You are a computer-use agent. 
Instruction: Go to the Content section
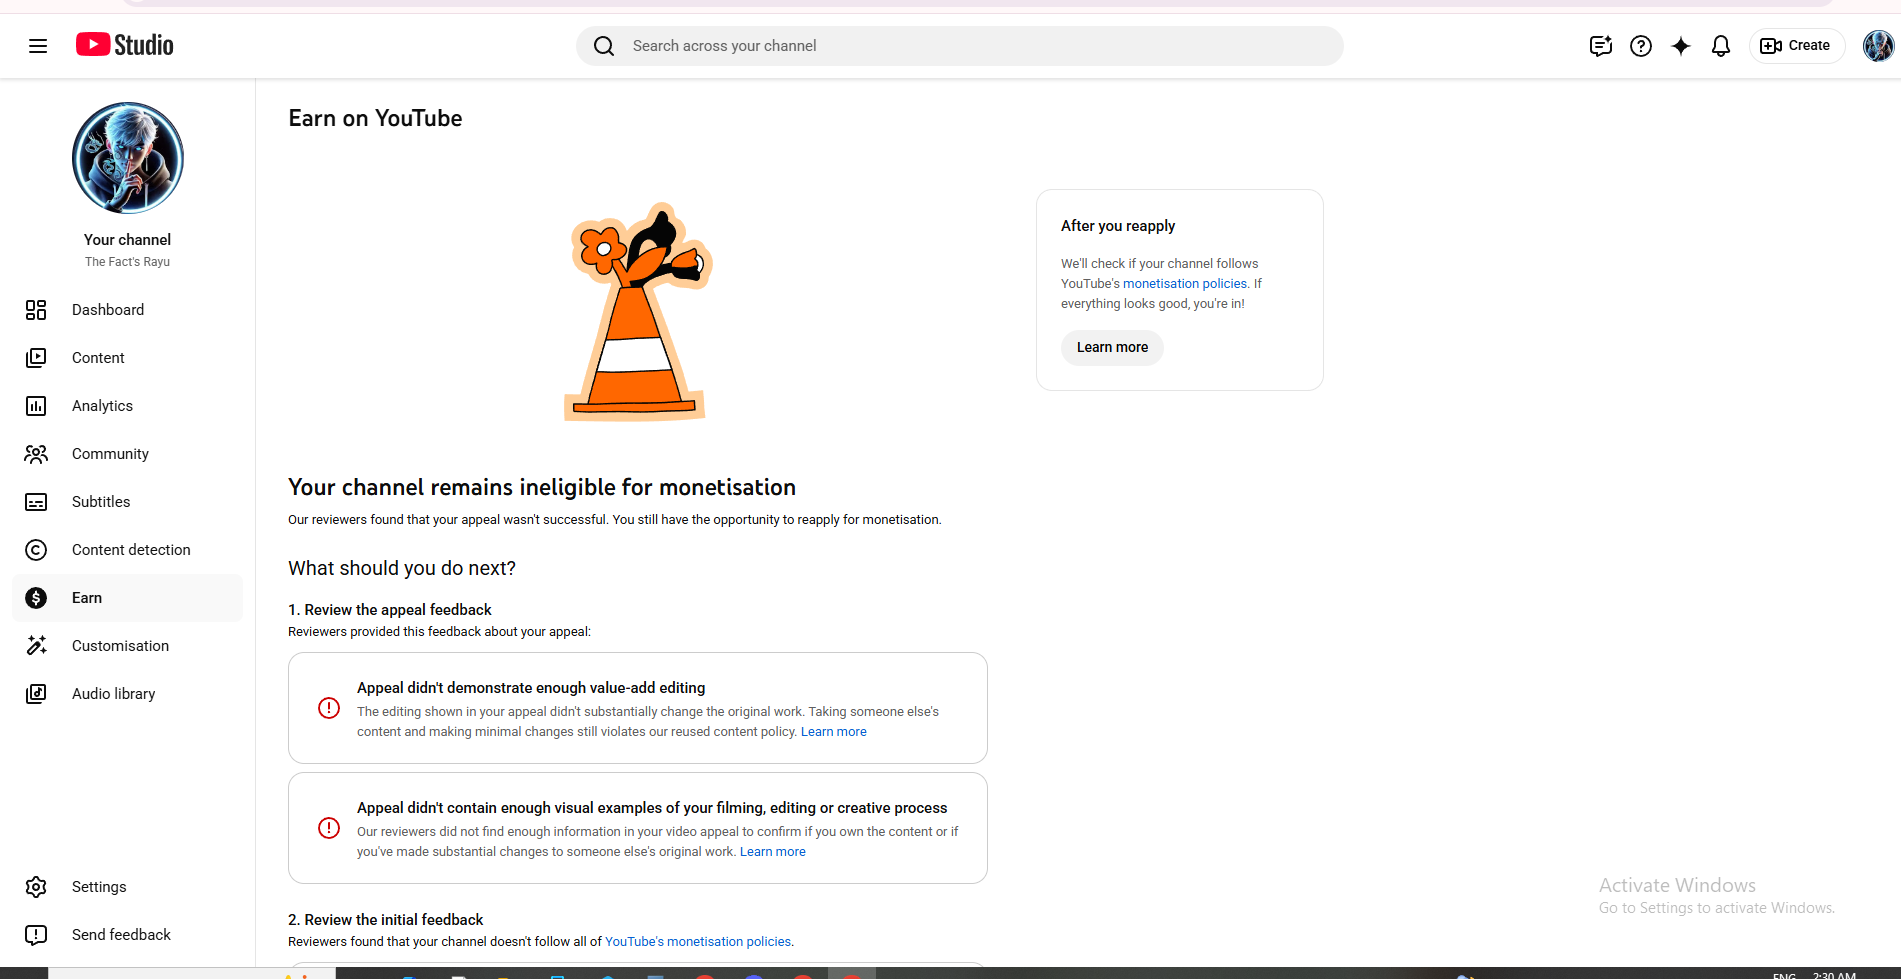coord(98,358)
